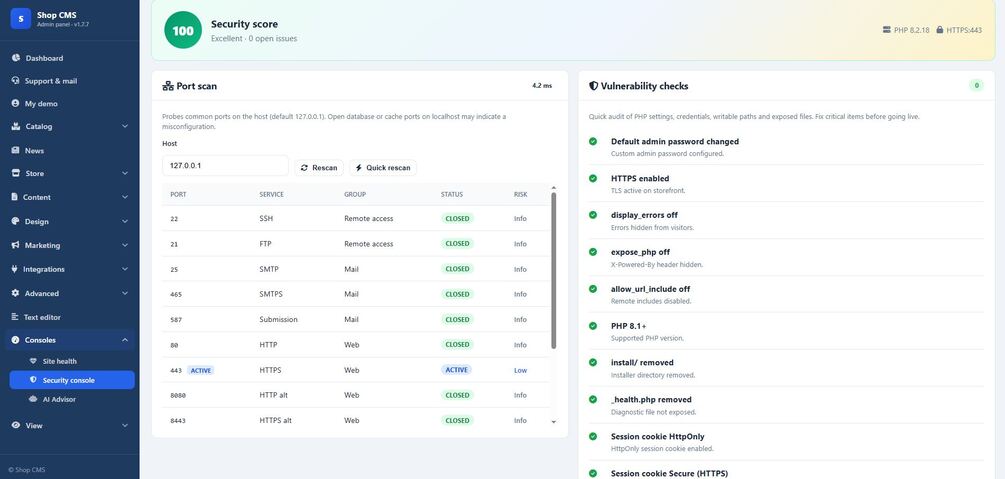Click the My demo user icon

pyautogui.click(x=15, y=103)
